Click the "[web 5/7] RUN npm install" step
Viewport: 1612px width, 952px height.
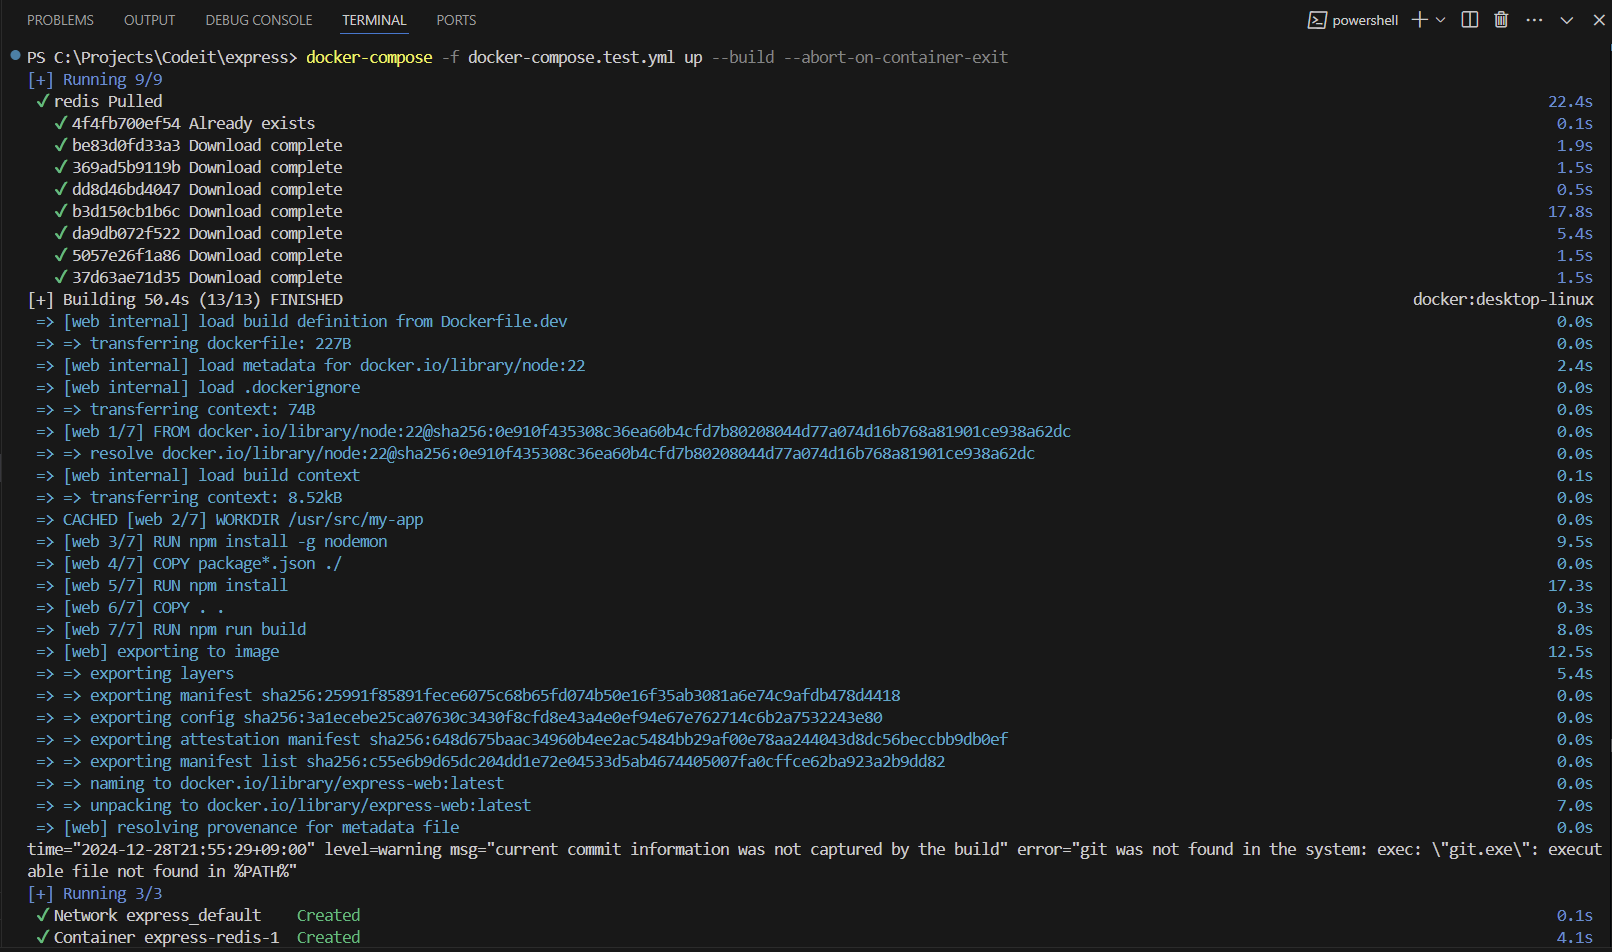pyautogui.click(x=162, y=585)
